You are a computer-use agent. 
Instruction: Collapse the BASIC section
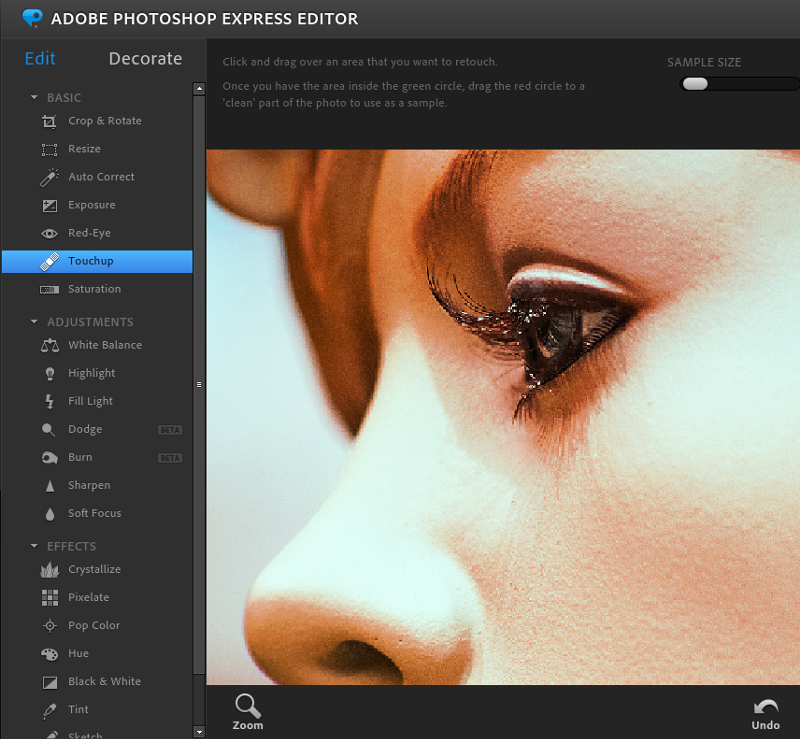pos(34,97)
